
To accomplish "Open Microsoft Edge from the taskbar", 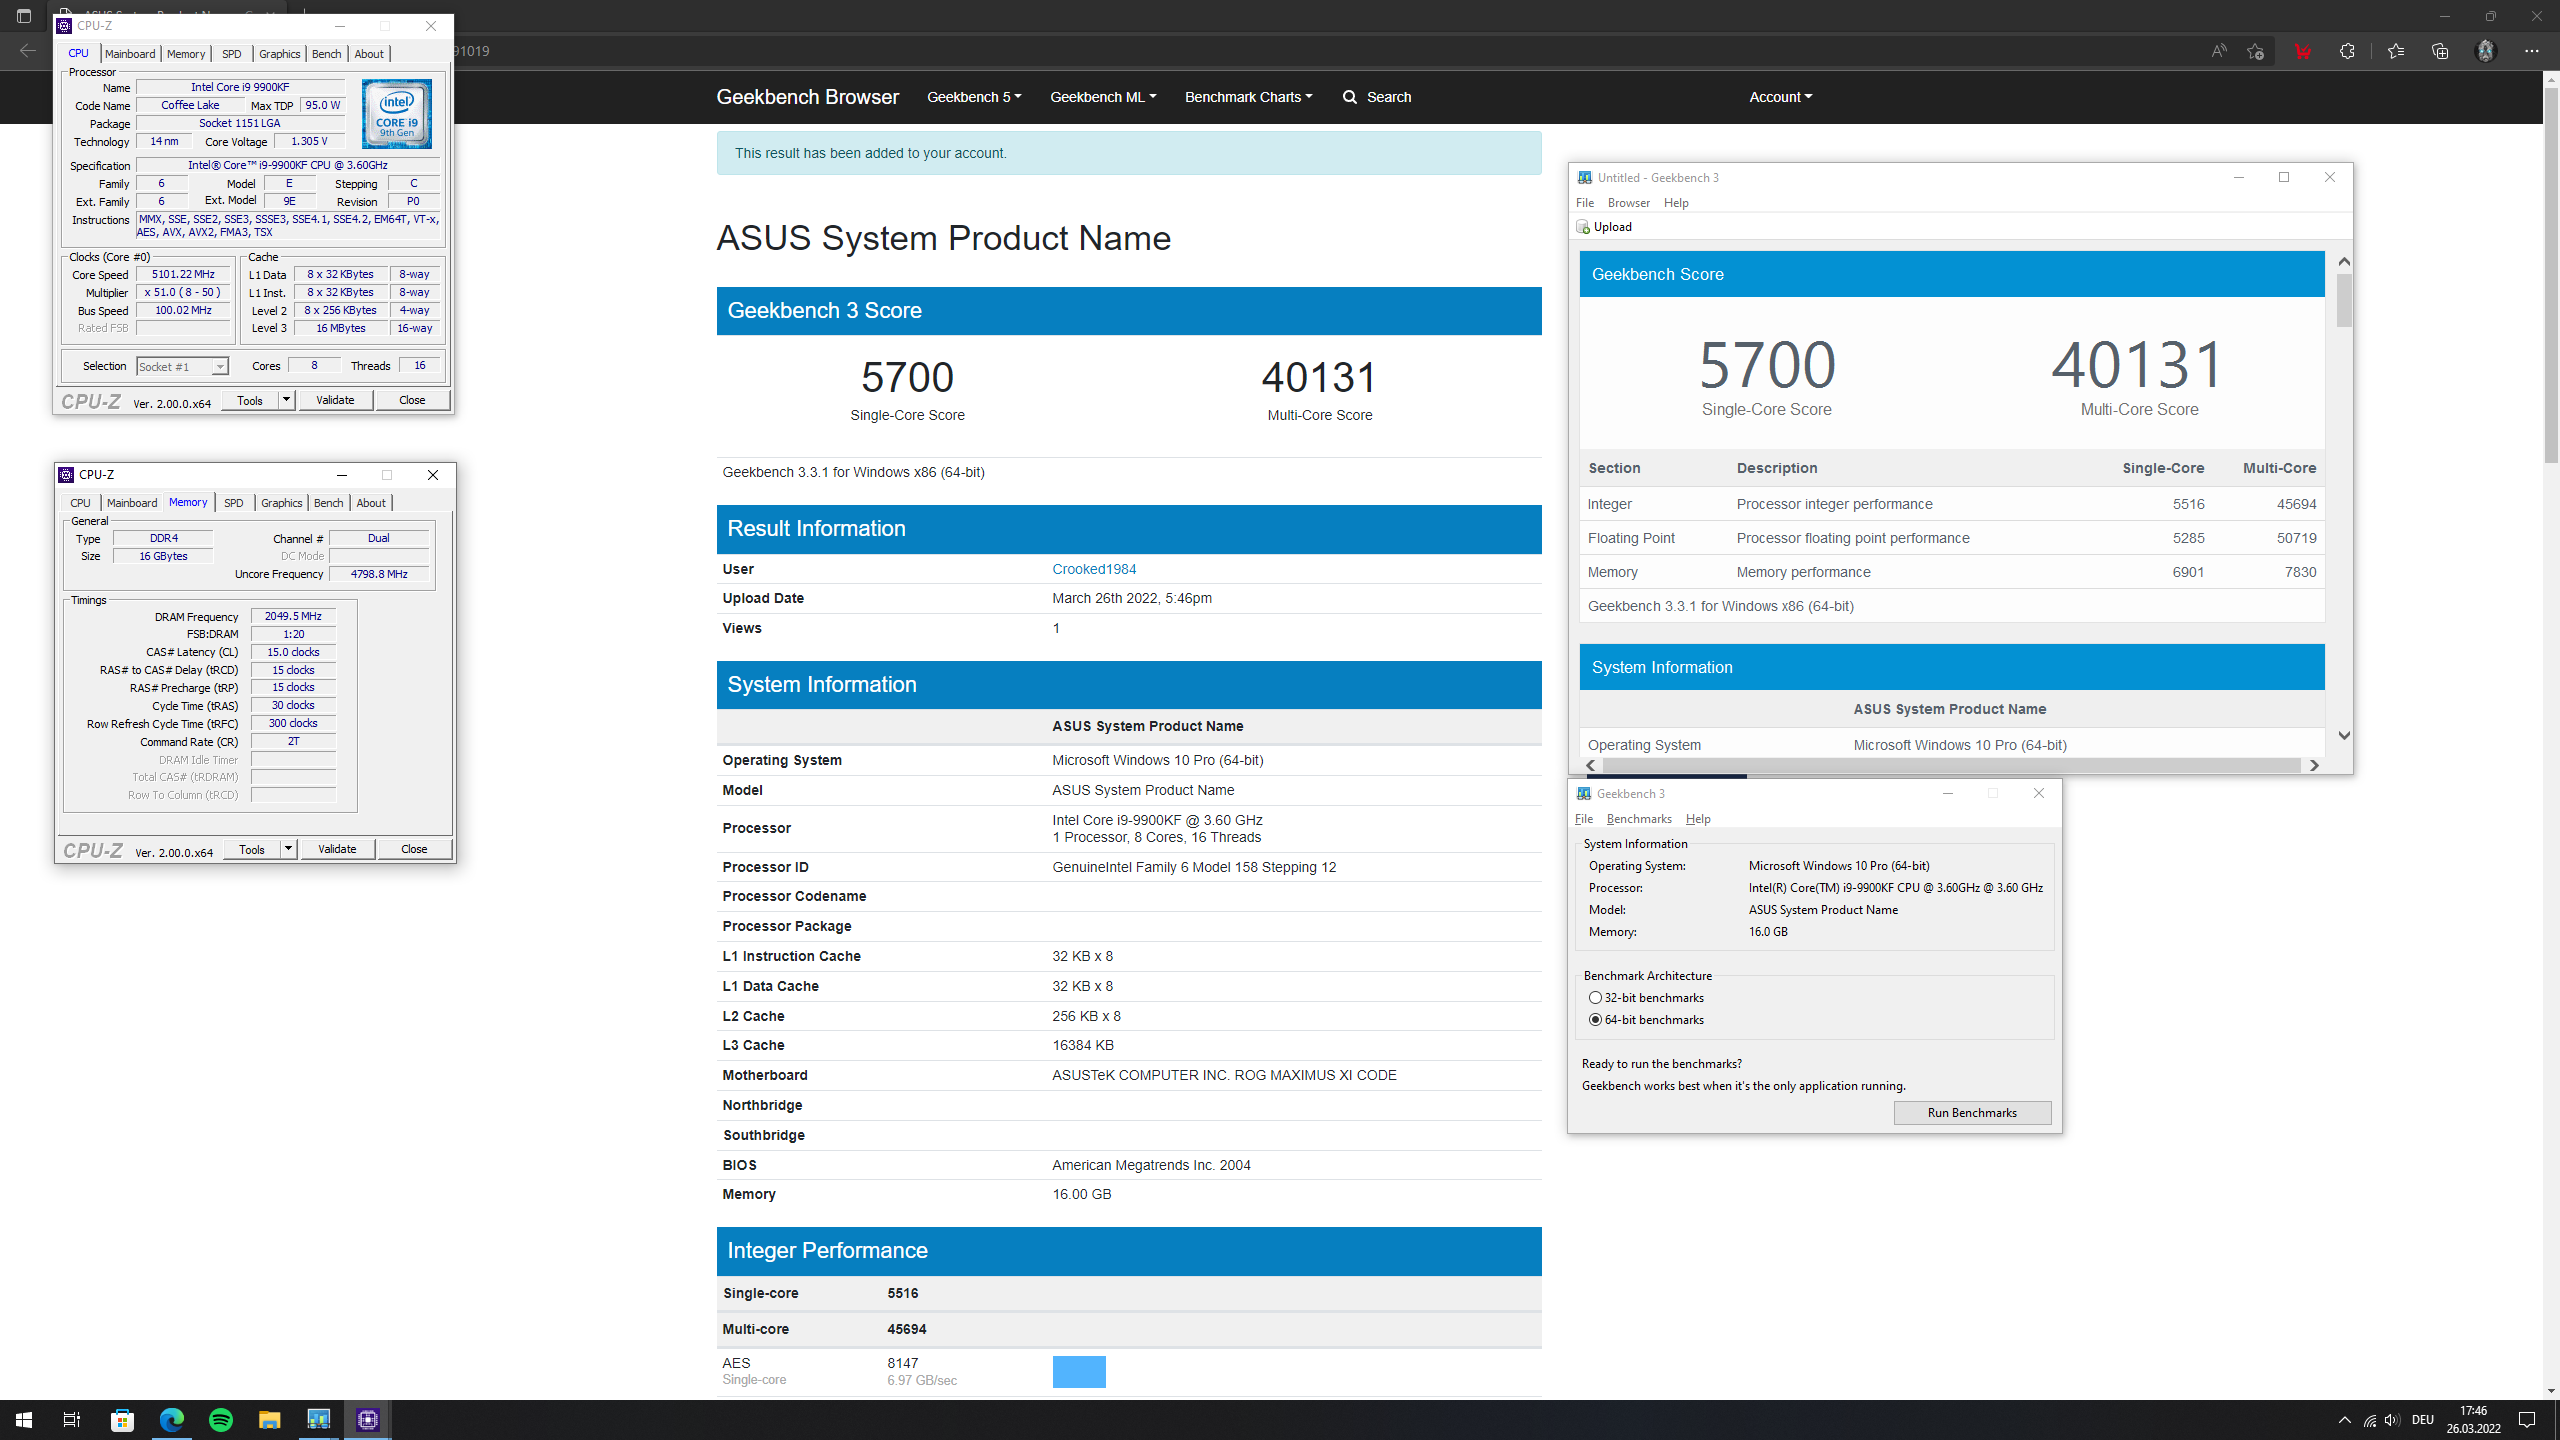I will [x=172, y=1420].
